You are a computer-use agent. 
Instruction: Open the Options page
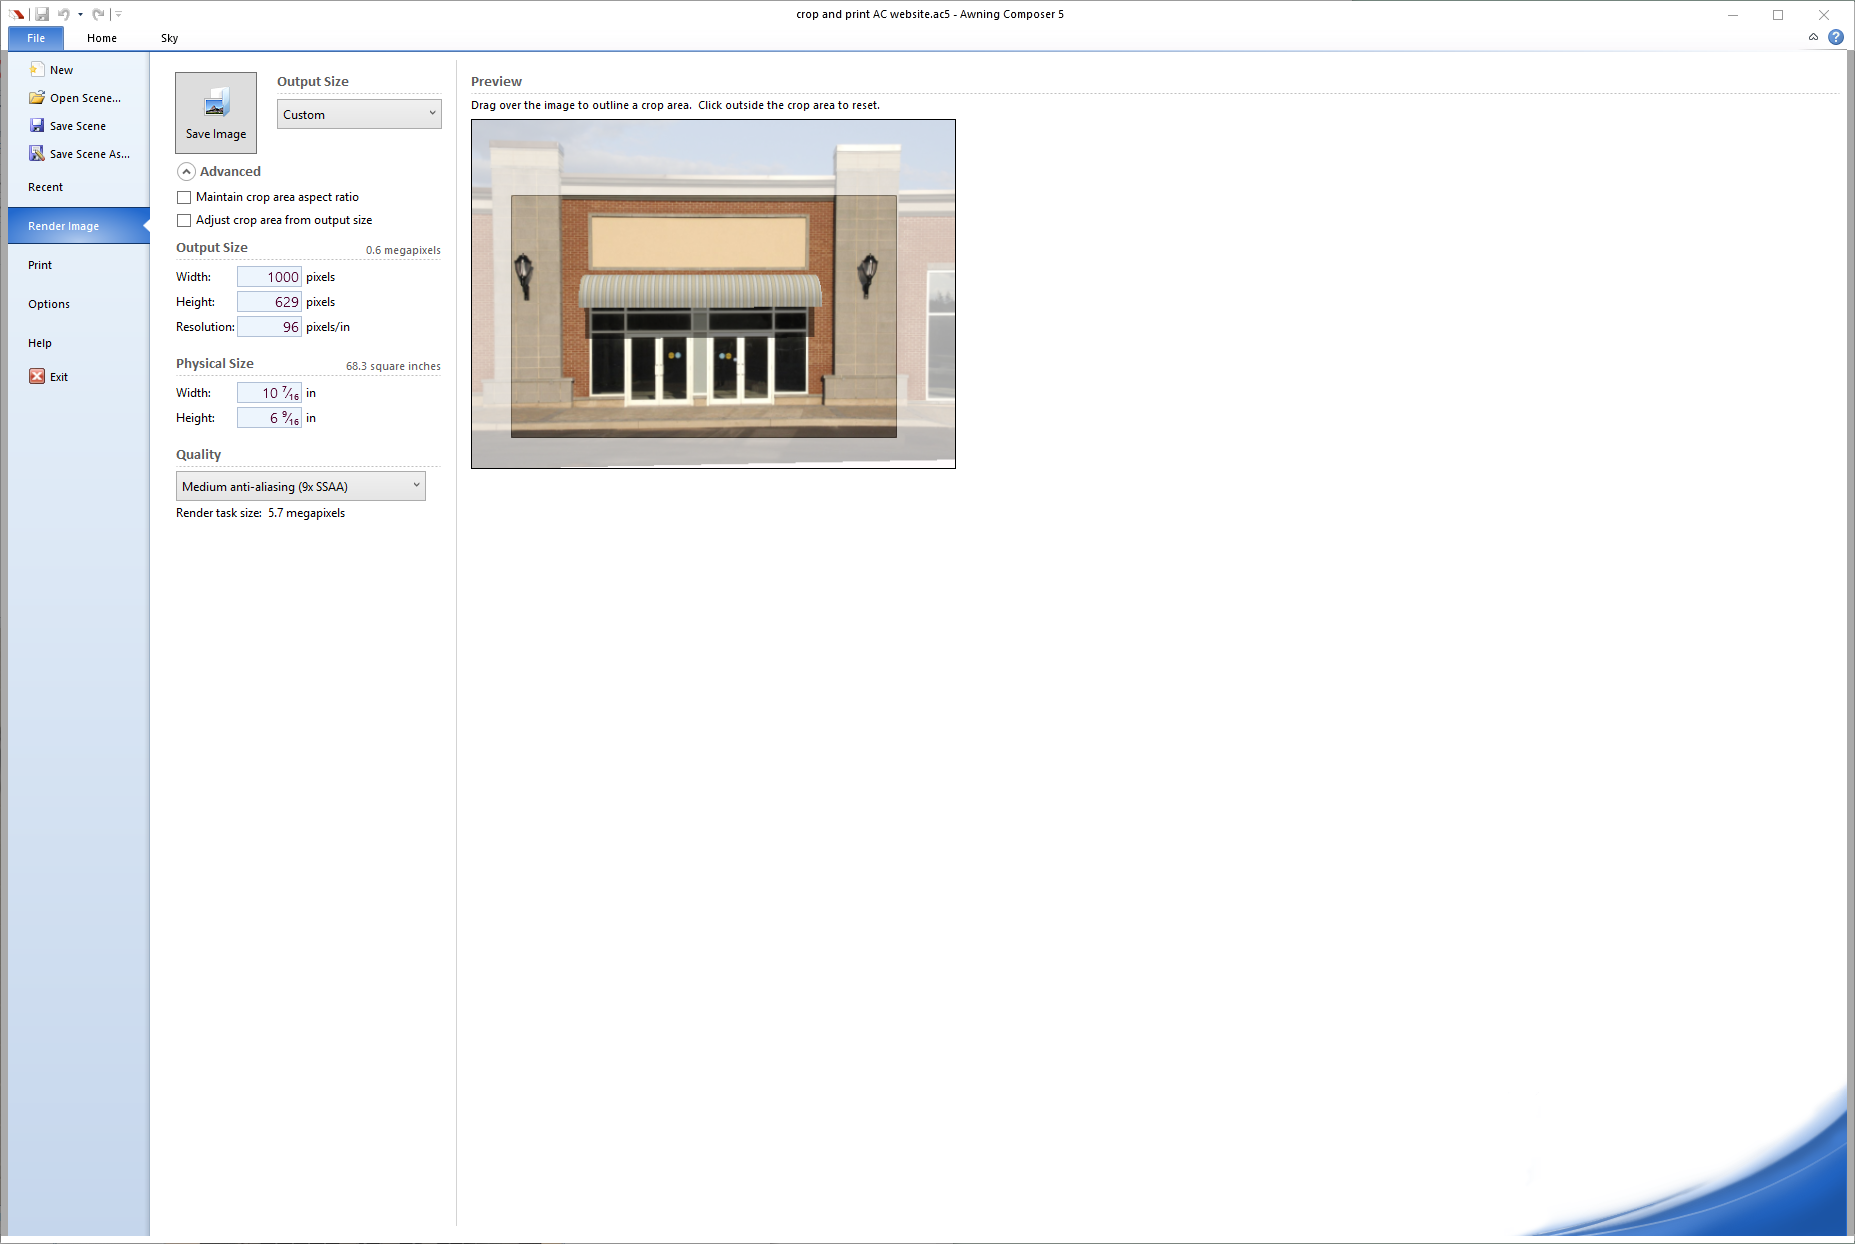tap(49, 304)
